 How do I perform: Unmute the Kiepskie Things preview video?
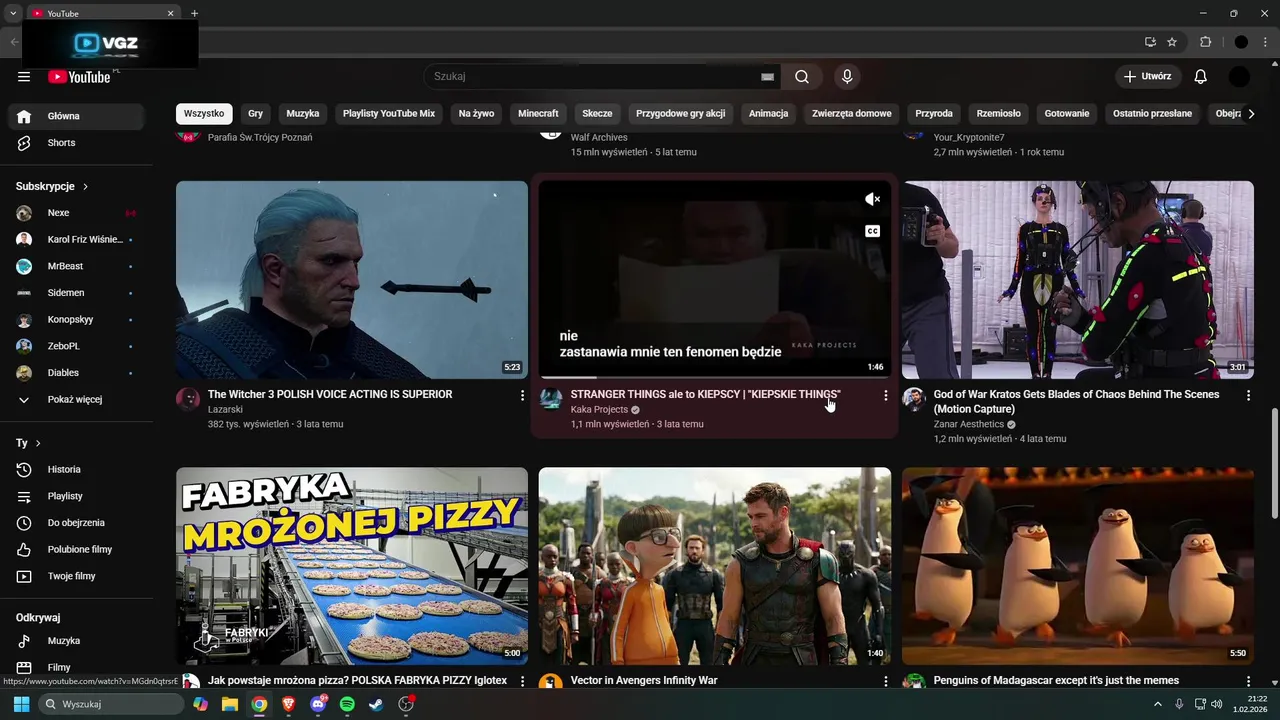tap(872, 199)
